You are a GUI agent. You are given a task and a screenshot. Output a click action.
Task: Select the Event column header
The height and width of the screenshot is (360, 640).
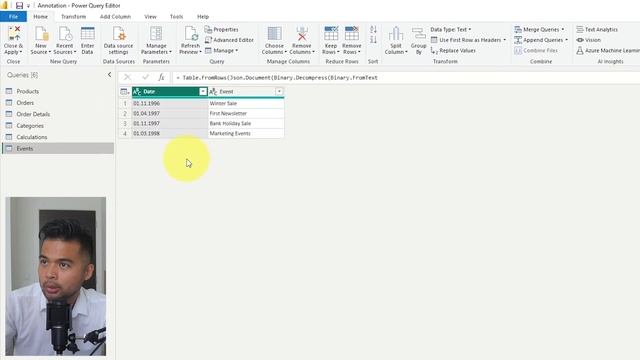tap(246, 91)
